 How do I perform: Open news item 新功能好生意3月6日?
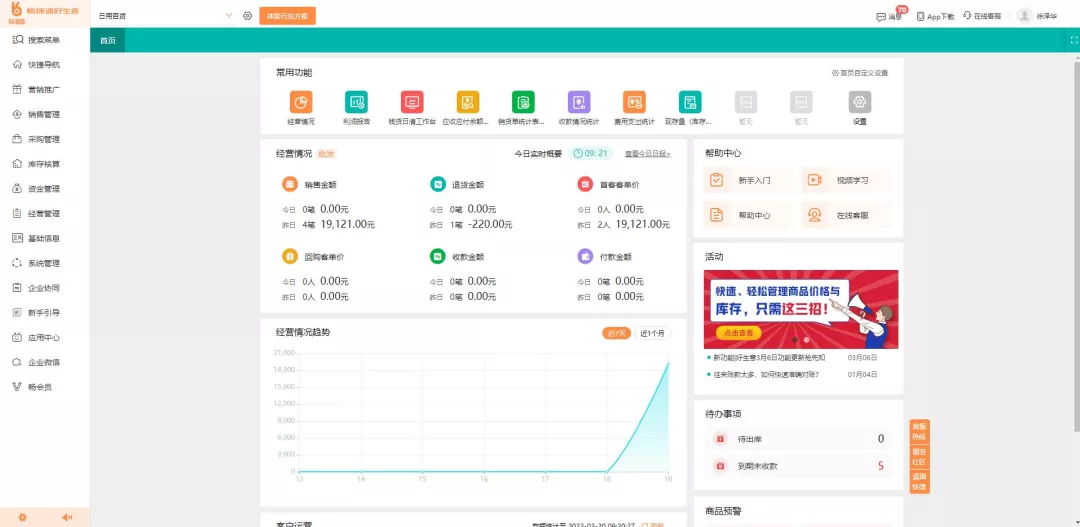pos(768,358)
